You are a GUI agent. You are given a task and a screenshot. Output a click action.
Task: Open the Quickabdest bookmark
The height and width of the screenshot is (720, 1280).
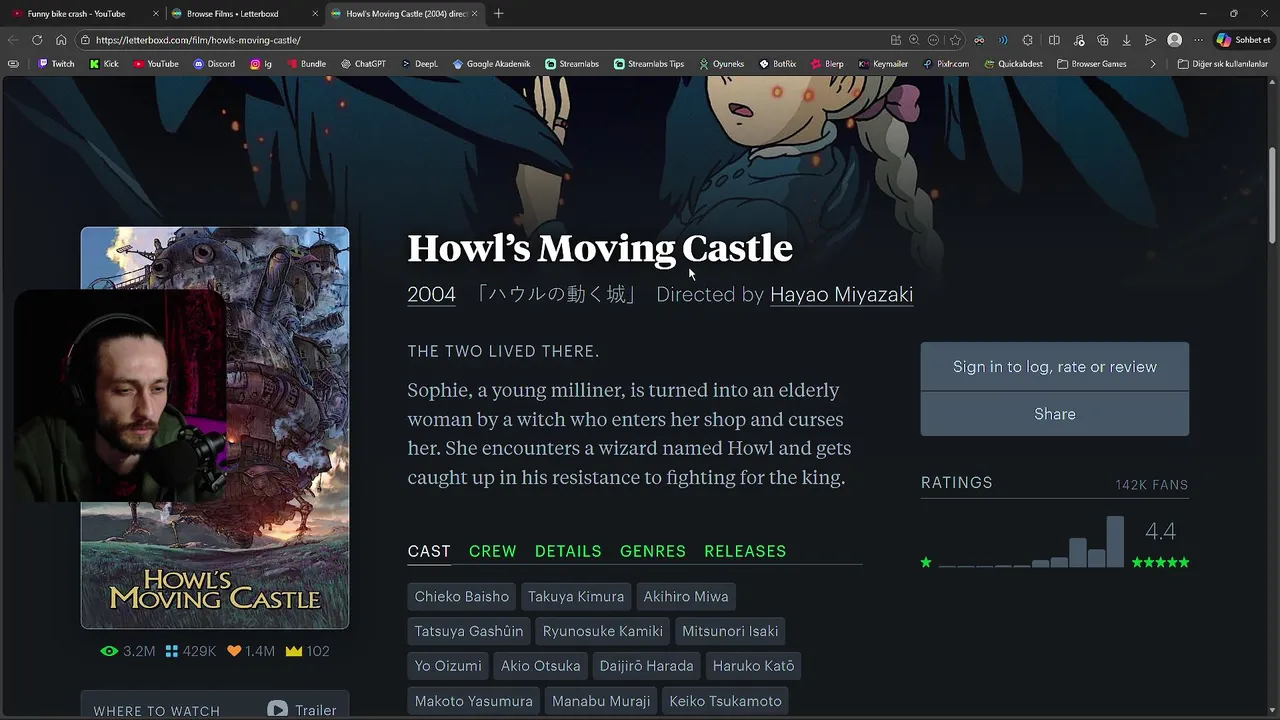click(x=1013, y=64)
